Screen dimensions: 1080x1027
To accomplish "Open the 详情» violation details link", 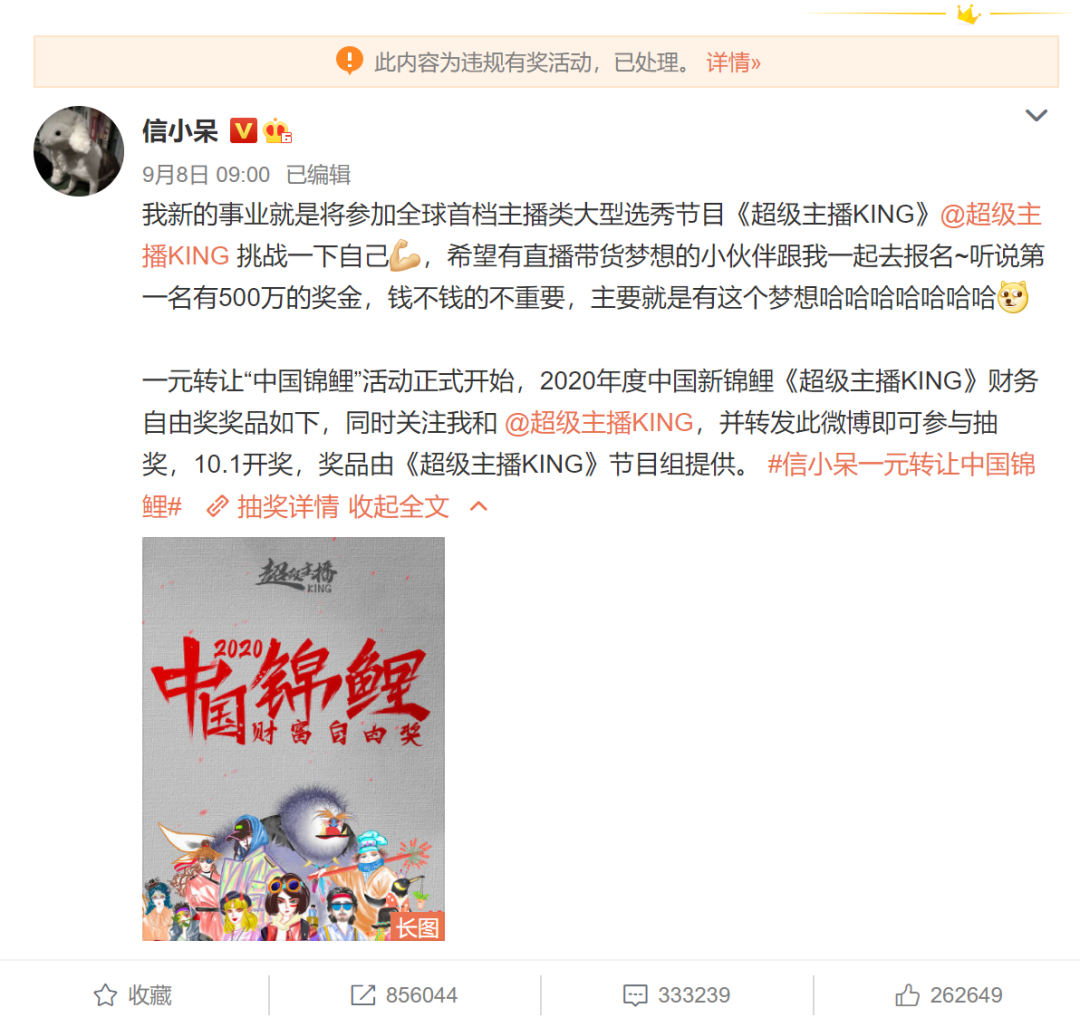I will click(733, 63).
